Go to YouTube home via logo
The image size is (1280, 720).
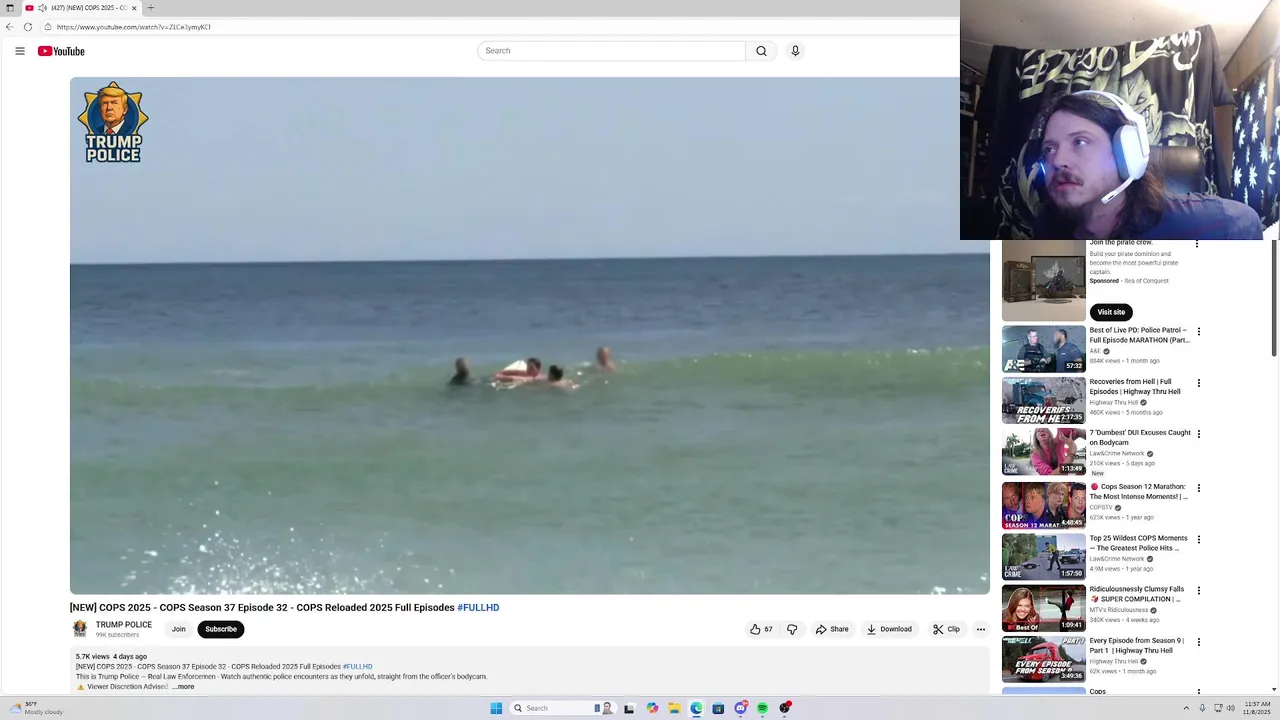pyautogui.click(x=61, y=51)
